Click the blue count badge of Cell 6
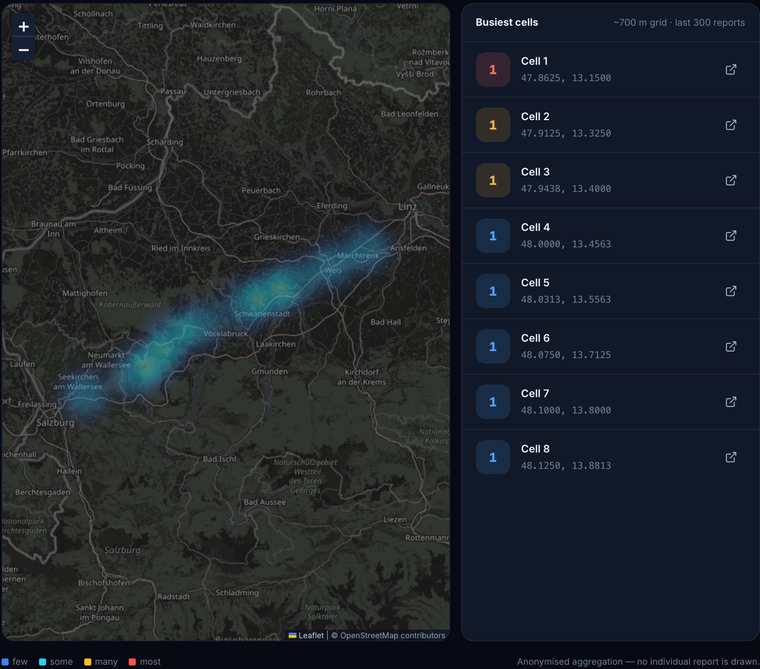 point(493,346)
